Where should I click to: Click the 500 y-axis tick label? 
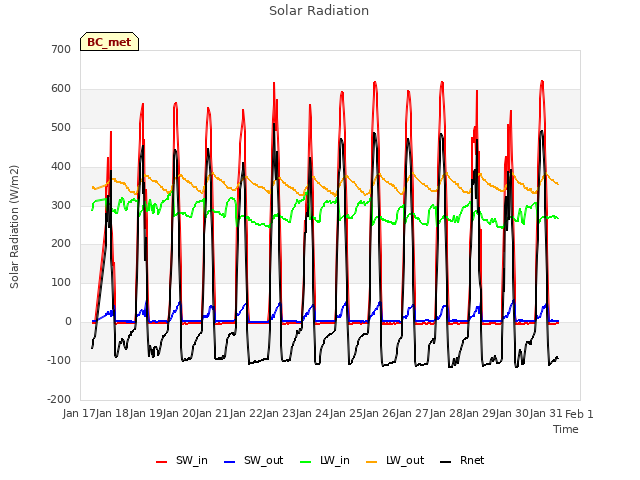61,127
